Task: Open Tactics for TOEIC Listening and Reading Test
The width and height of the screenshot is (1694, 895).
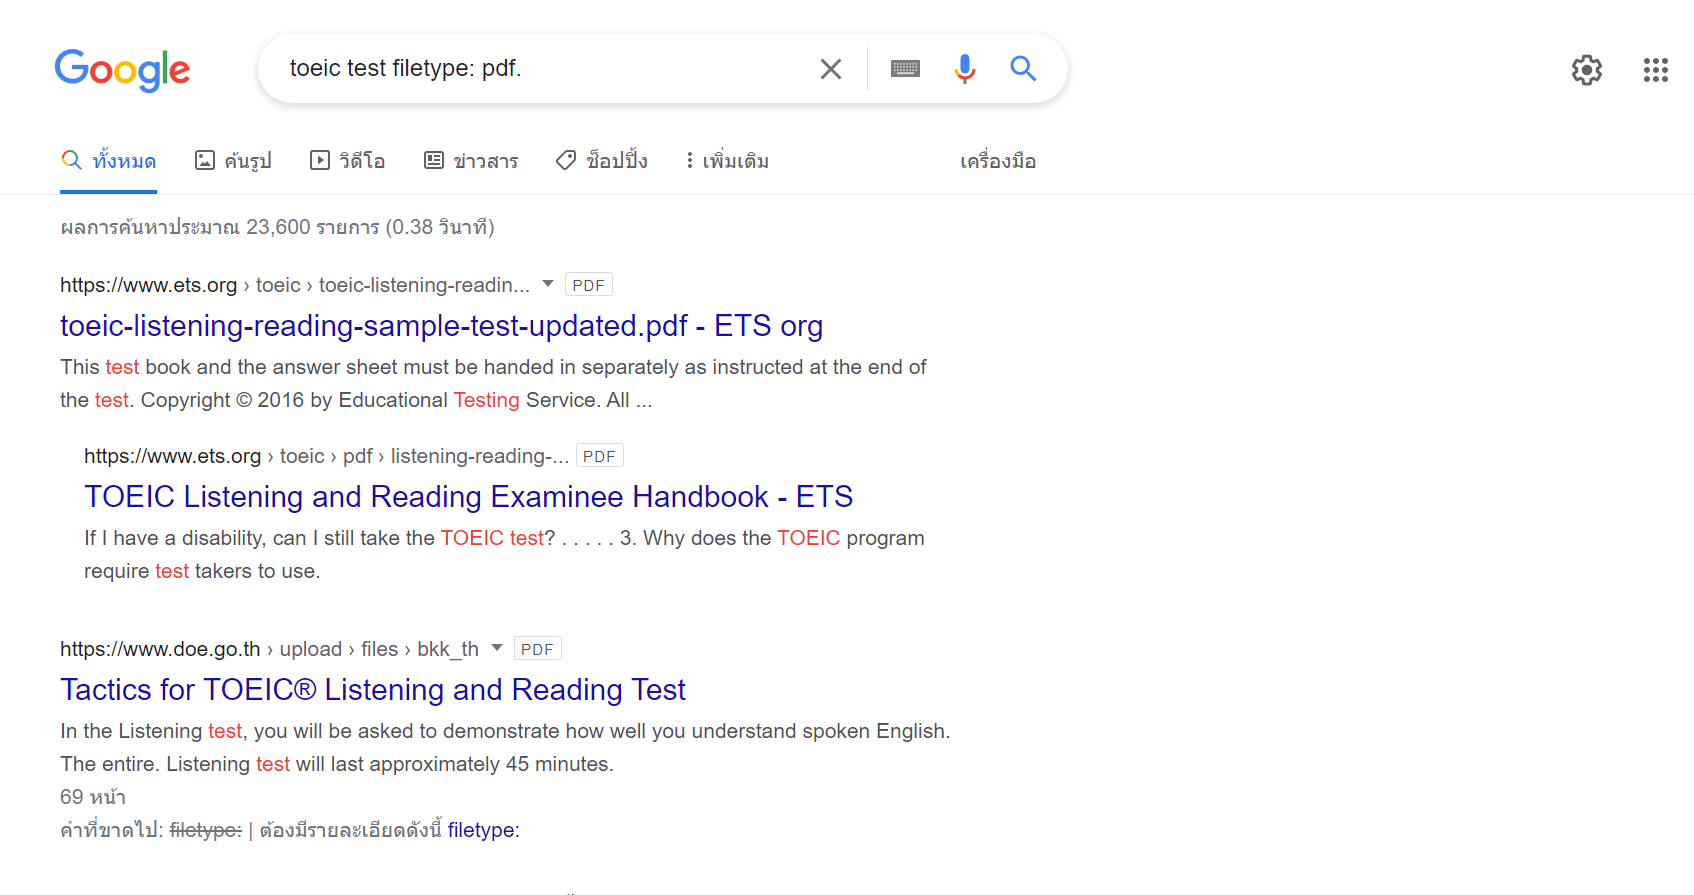Action: (x=372, y=690)
